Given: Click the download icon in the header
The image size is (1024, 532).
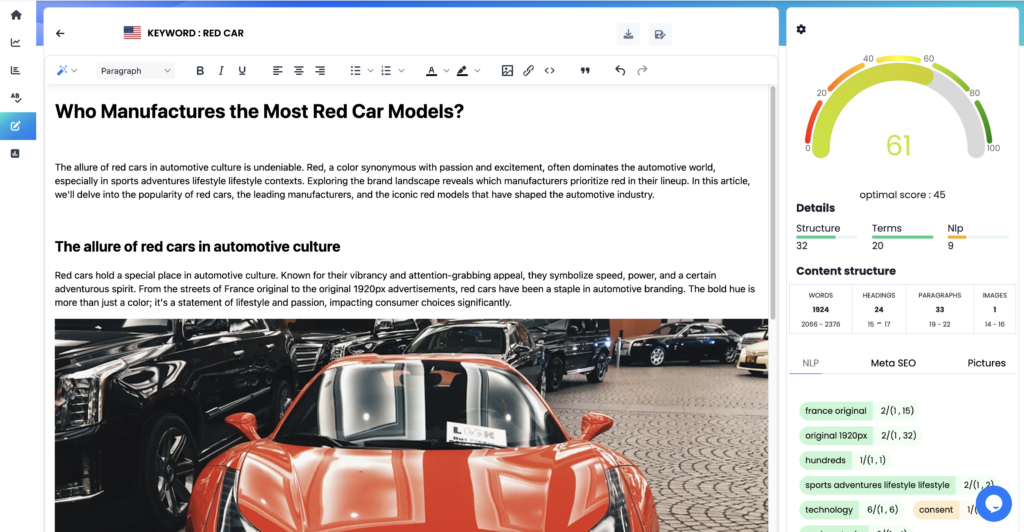Looking at the screenshot, I should click(x=628, y=33).
